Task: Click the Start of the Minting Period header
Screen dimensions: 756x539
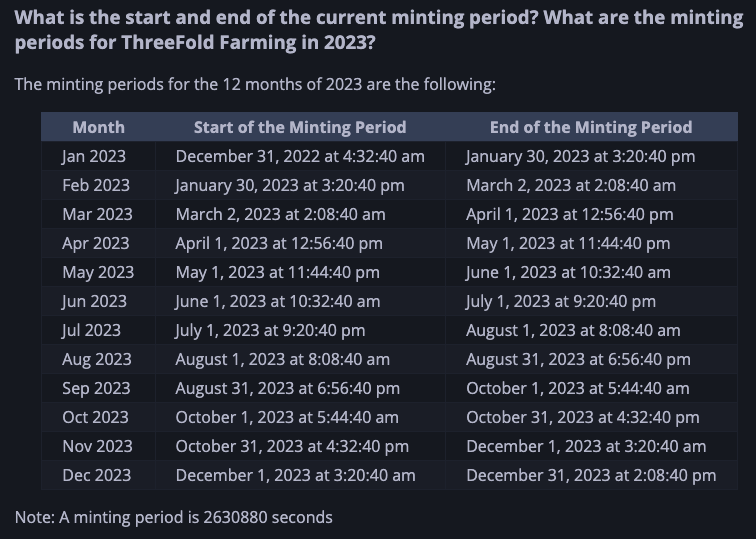Action: 300,127
